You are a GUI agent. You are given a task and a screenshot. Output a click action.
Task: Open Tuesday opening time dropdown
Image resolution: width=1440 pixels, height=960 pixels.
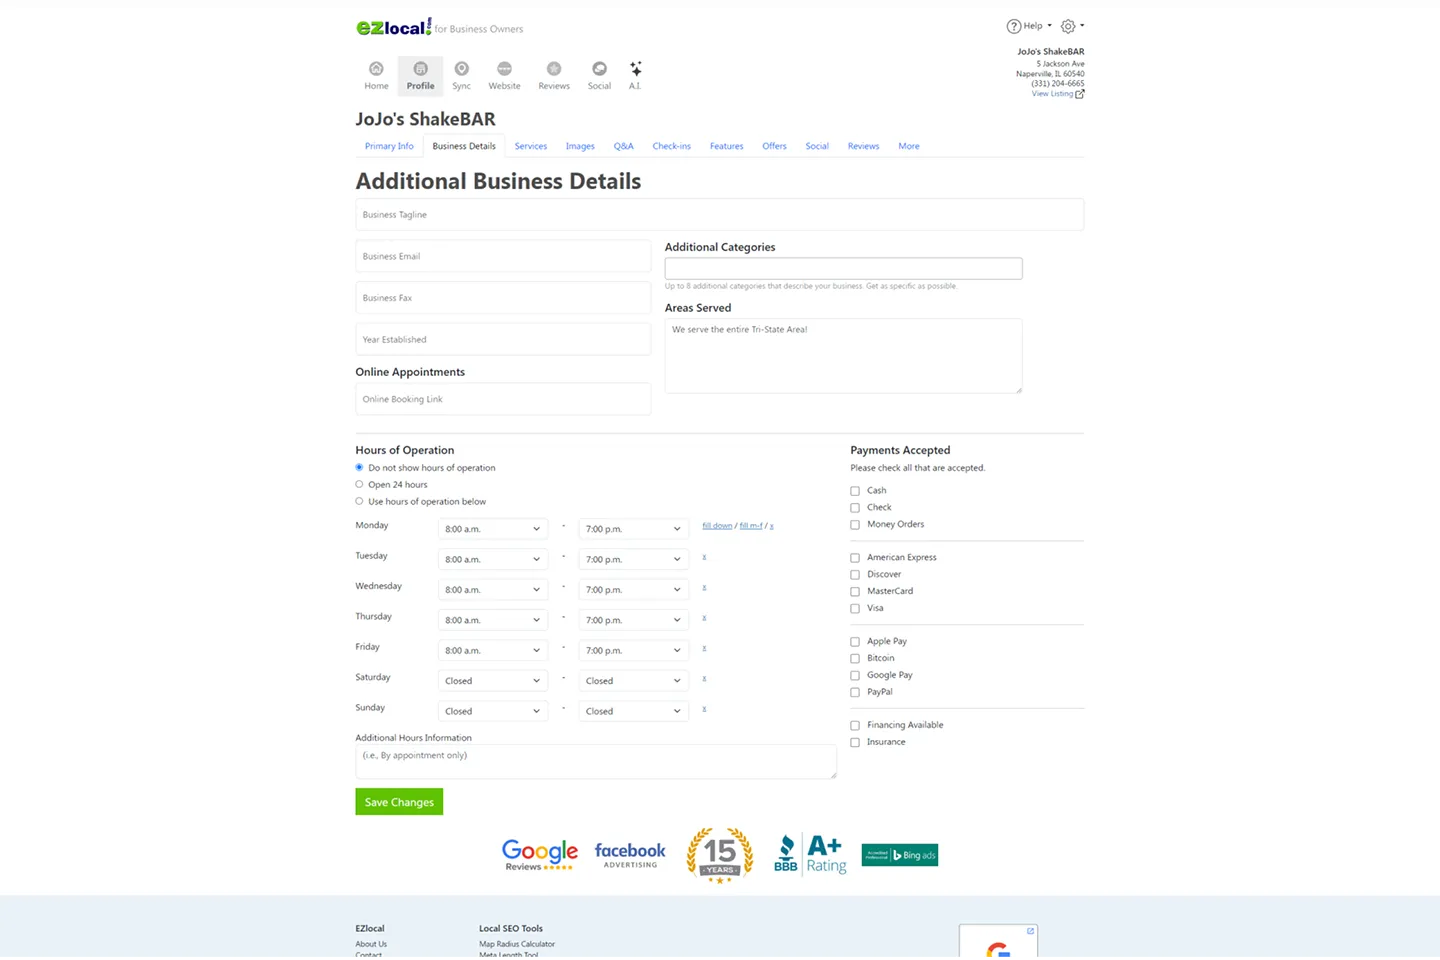click(493, 559)
